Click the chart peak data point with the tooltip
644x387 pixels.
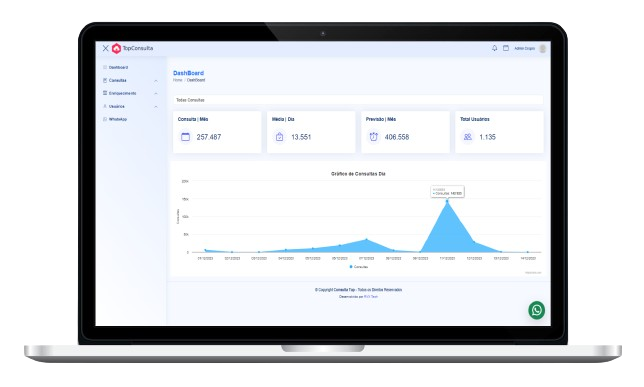tap(447, 201)
